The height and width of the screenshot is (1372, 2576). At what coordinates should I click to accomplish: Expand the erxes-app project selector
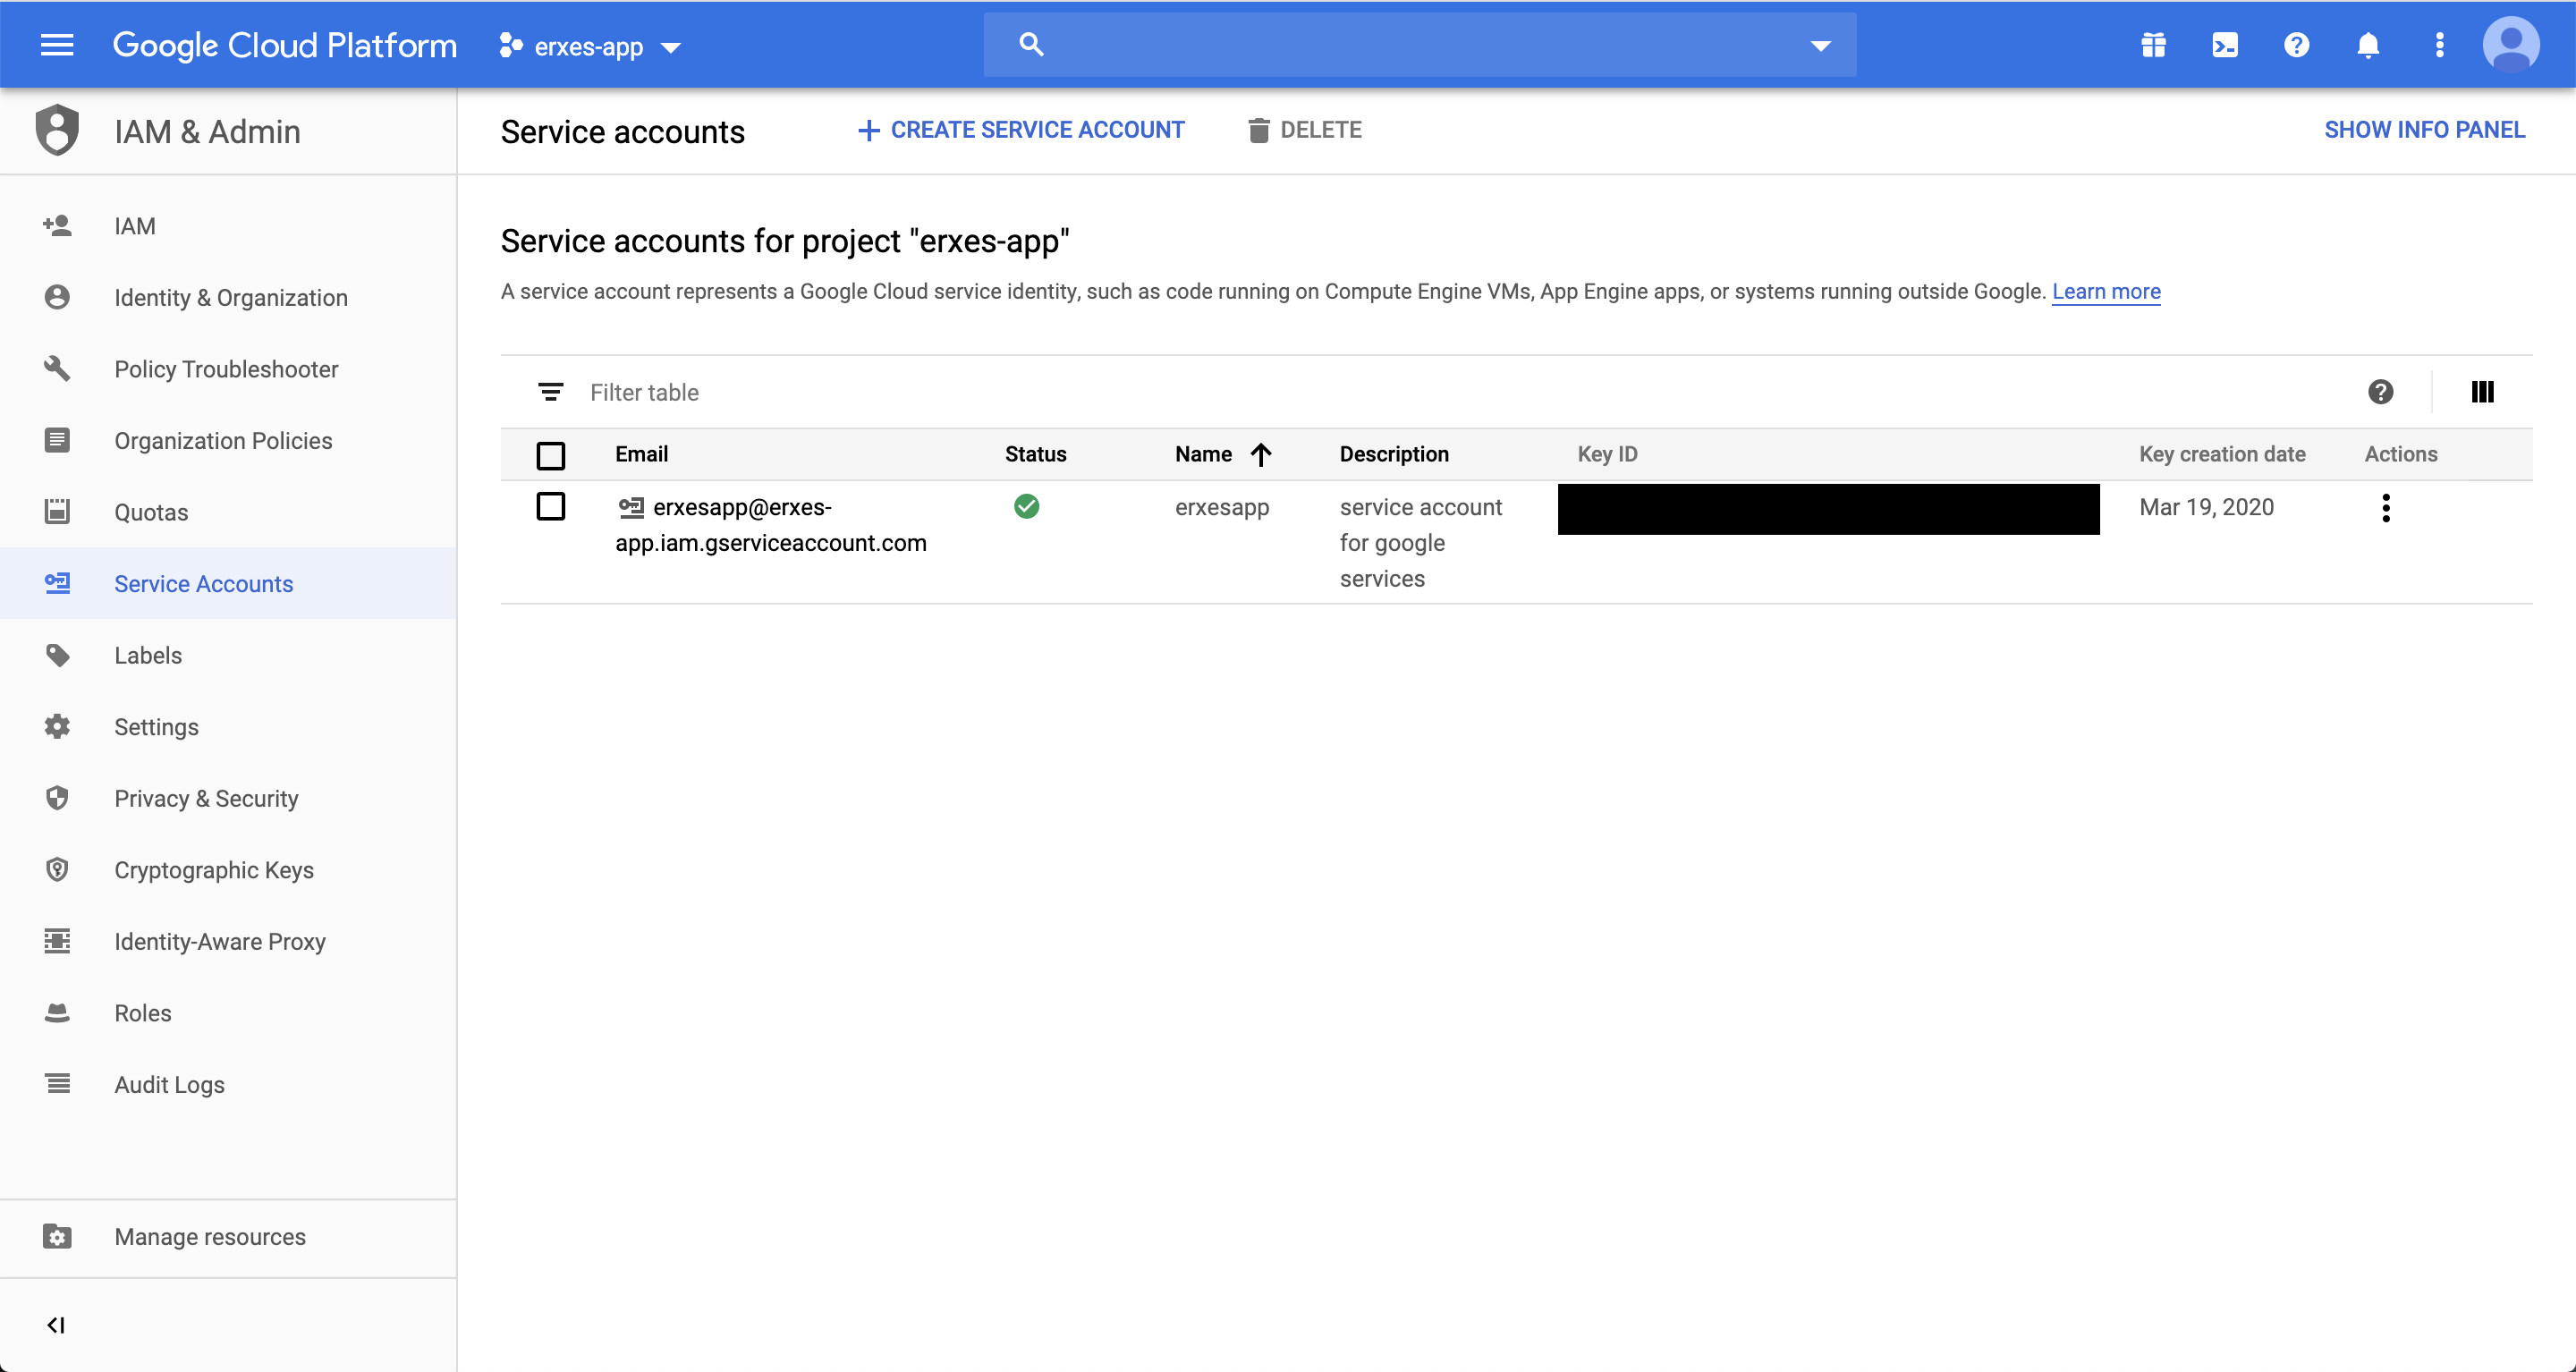click(590, 46)
